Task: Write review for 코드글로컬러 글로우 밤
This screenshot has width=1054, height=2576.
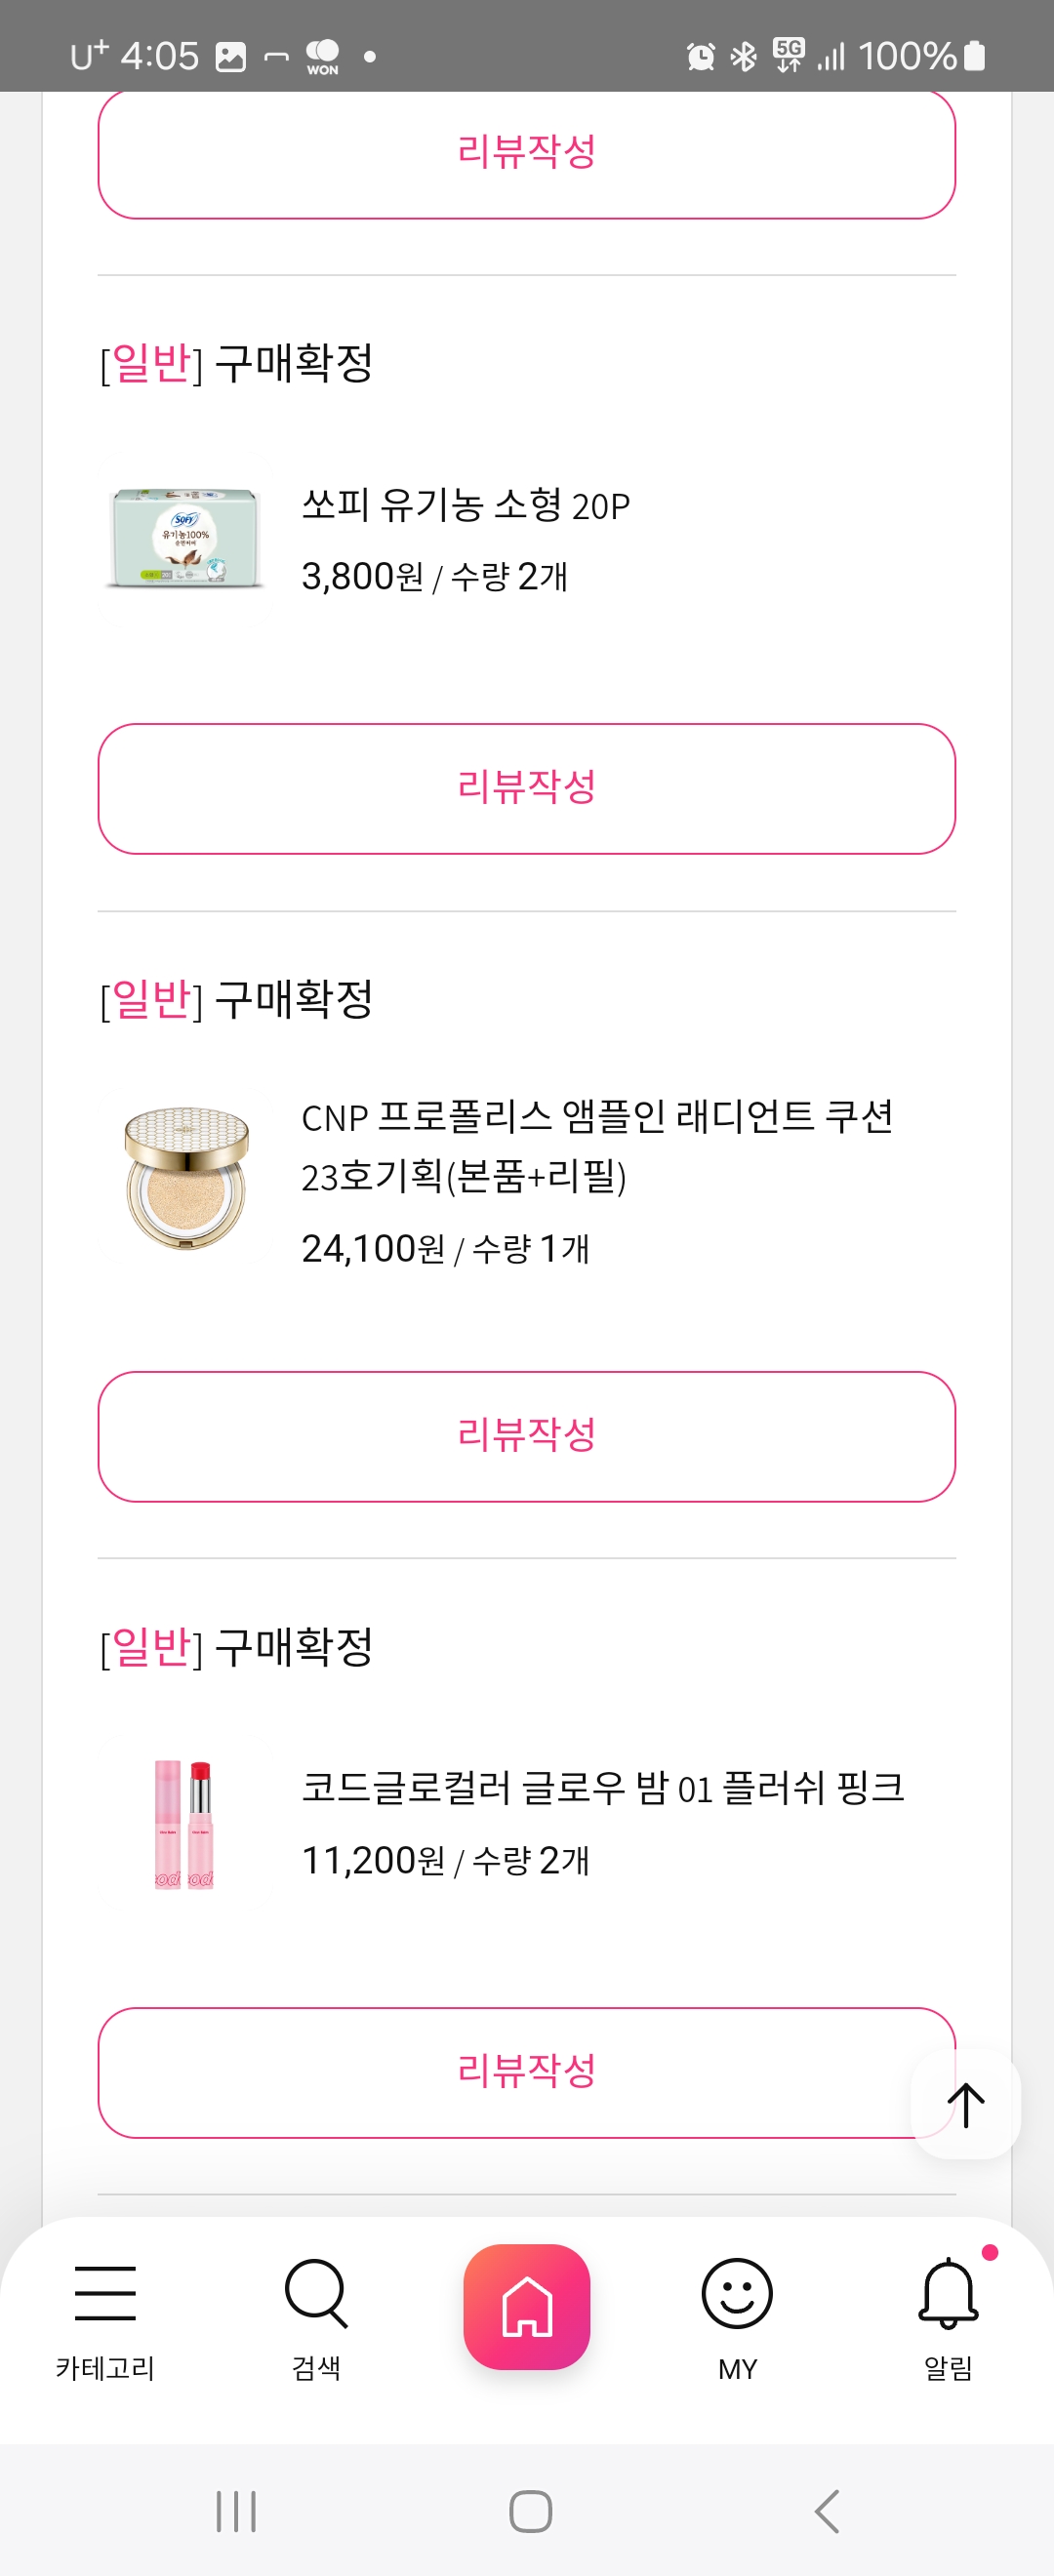Action: (500, 2072)
